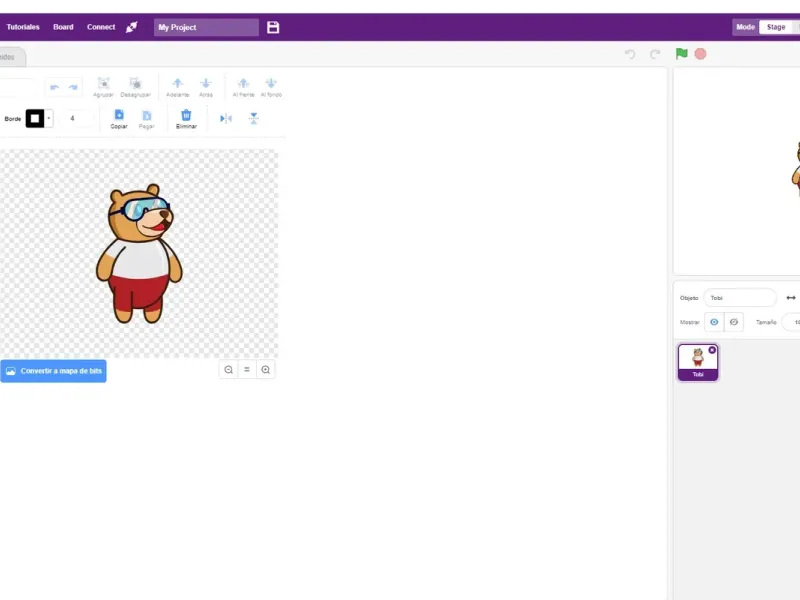This screenshot has width=800, height=600.
Task: Switch mode to Stage
Action: 776,27
